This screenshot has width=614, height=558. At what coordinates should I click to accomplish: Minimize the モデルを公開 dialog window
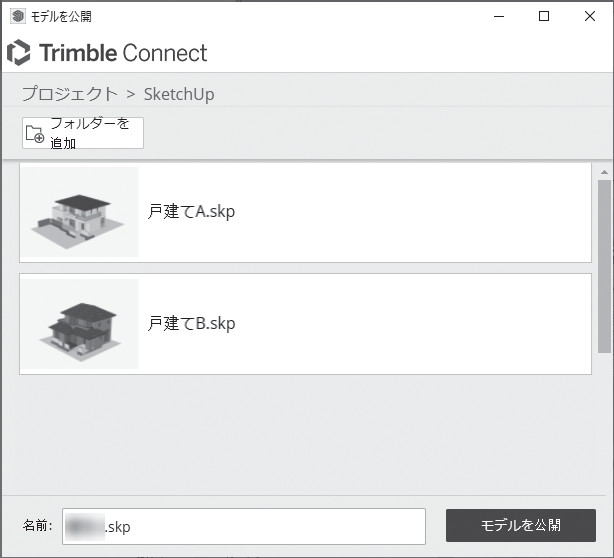(498, 16)
